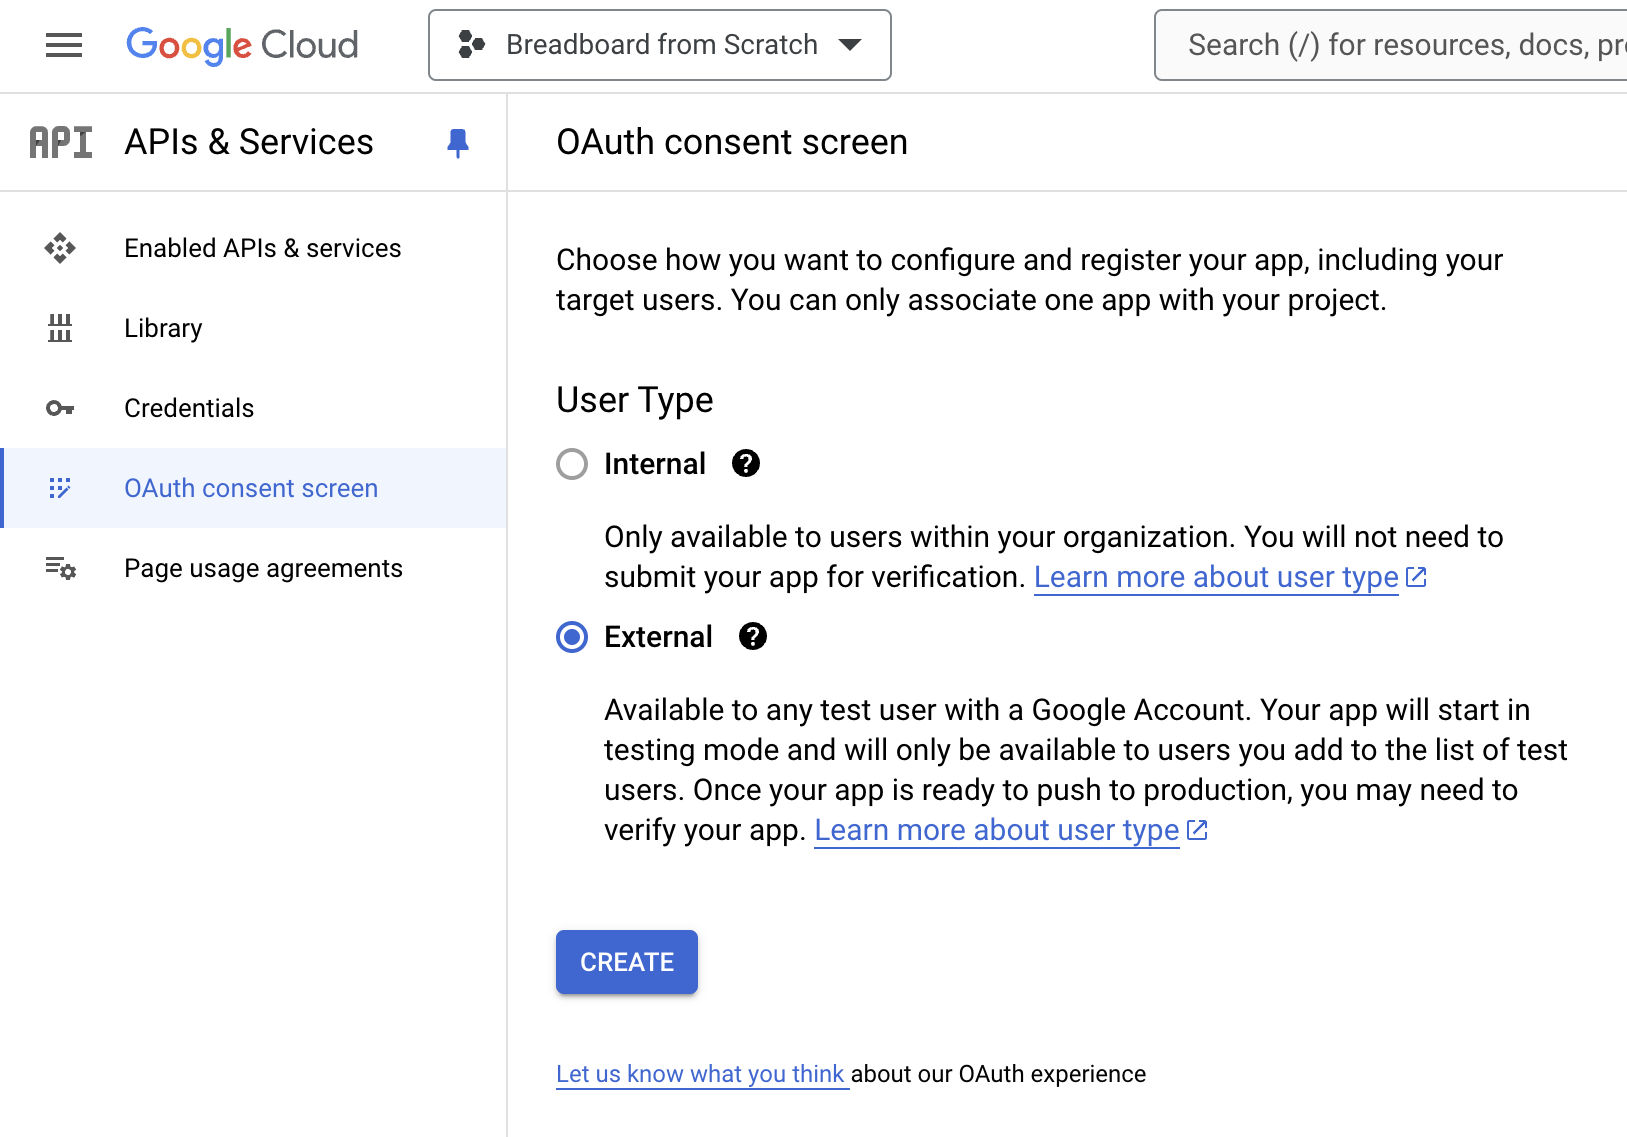Open Learn more link under External
Image resolution: width=1627 pixels, height=1137 pixels.
click(997, 830)
